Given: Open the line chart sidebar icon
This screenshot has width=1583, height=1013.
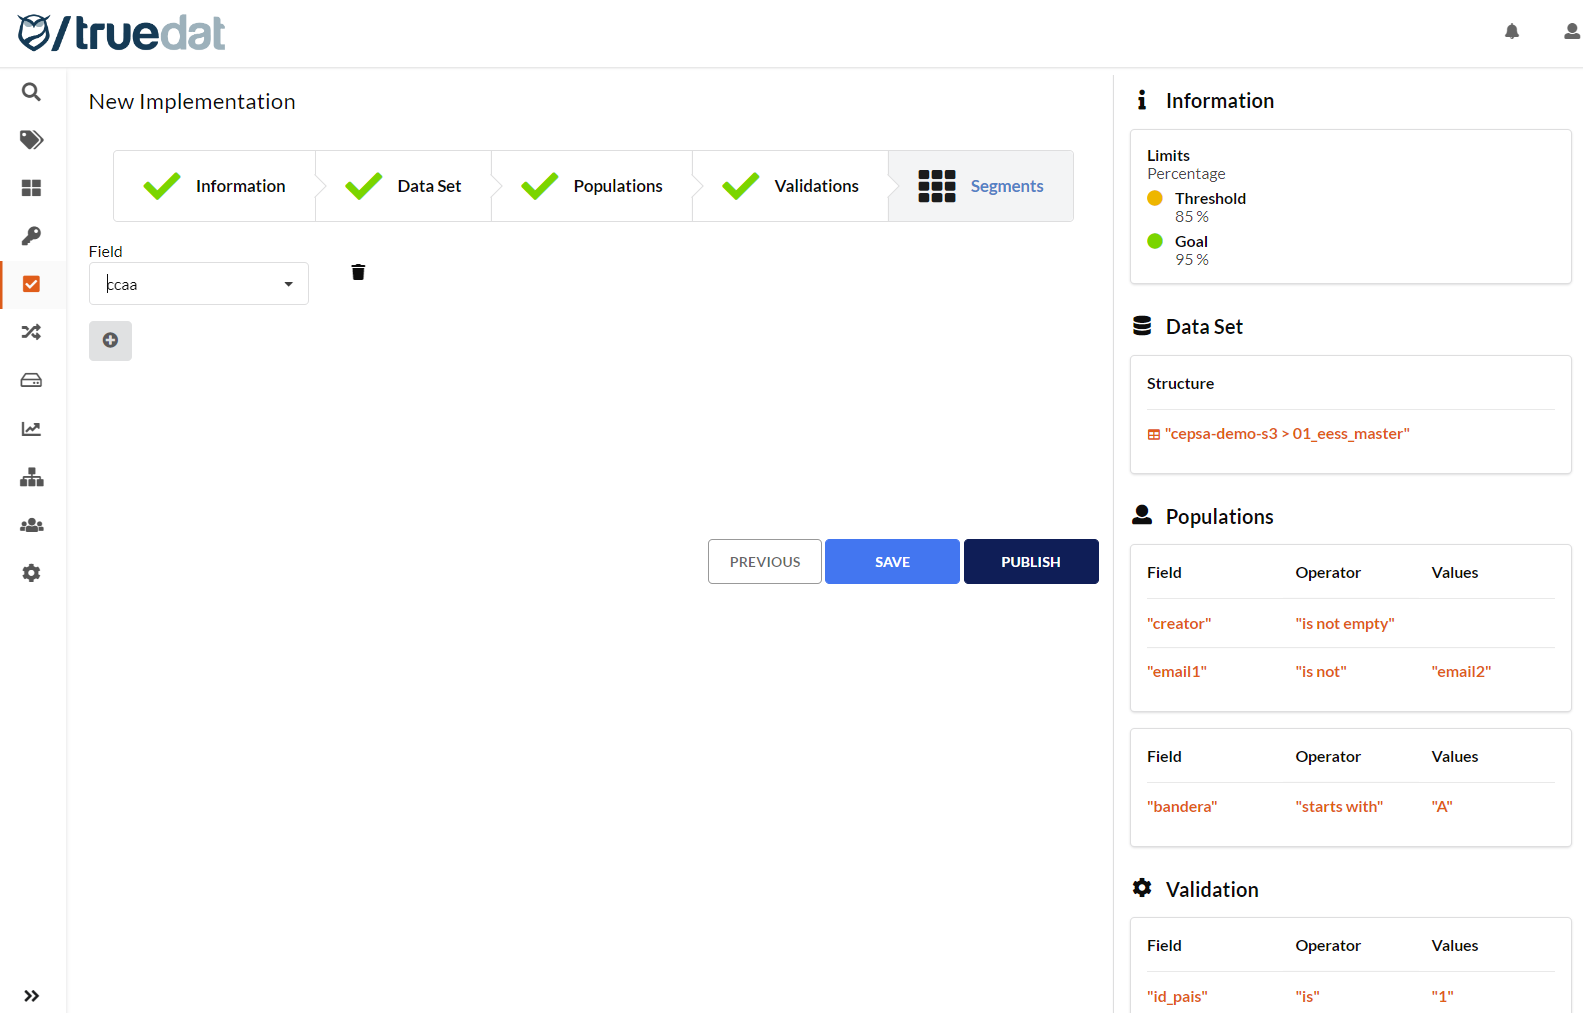Looking at the screenshot, I should 31,429.
